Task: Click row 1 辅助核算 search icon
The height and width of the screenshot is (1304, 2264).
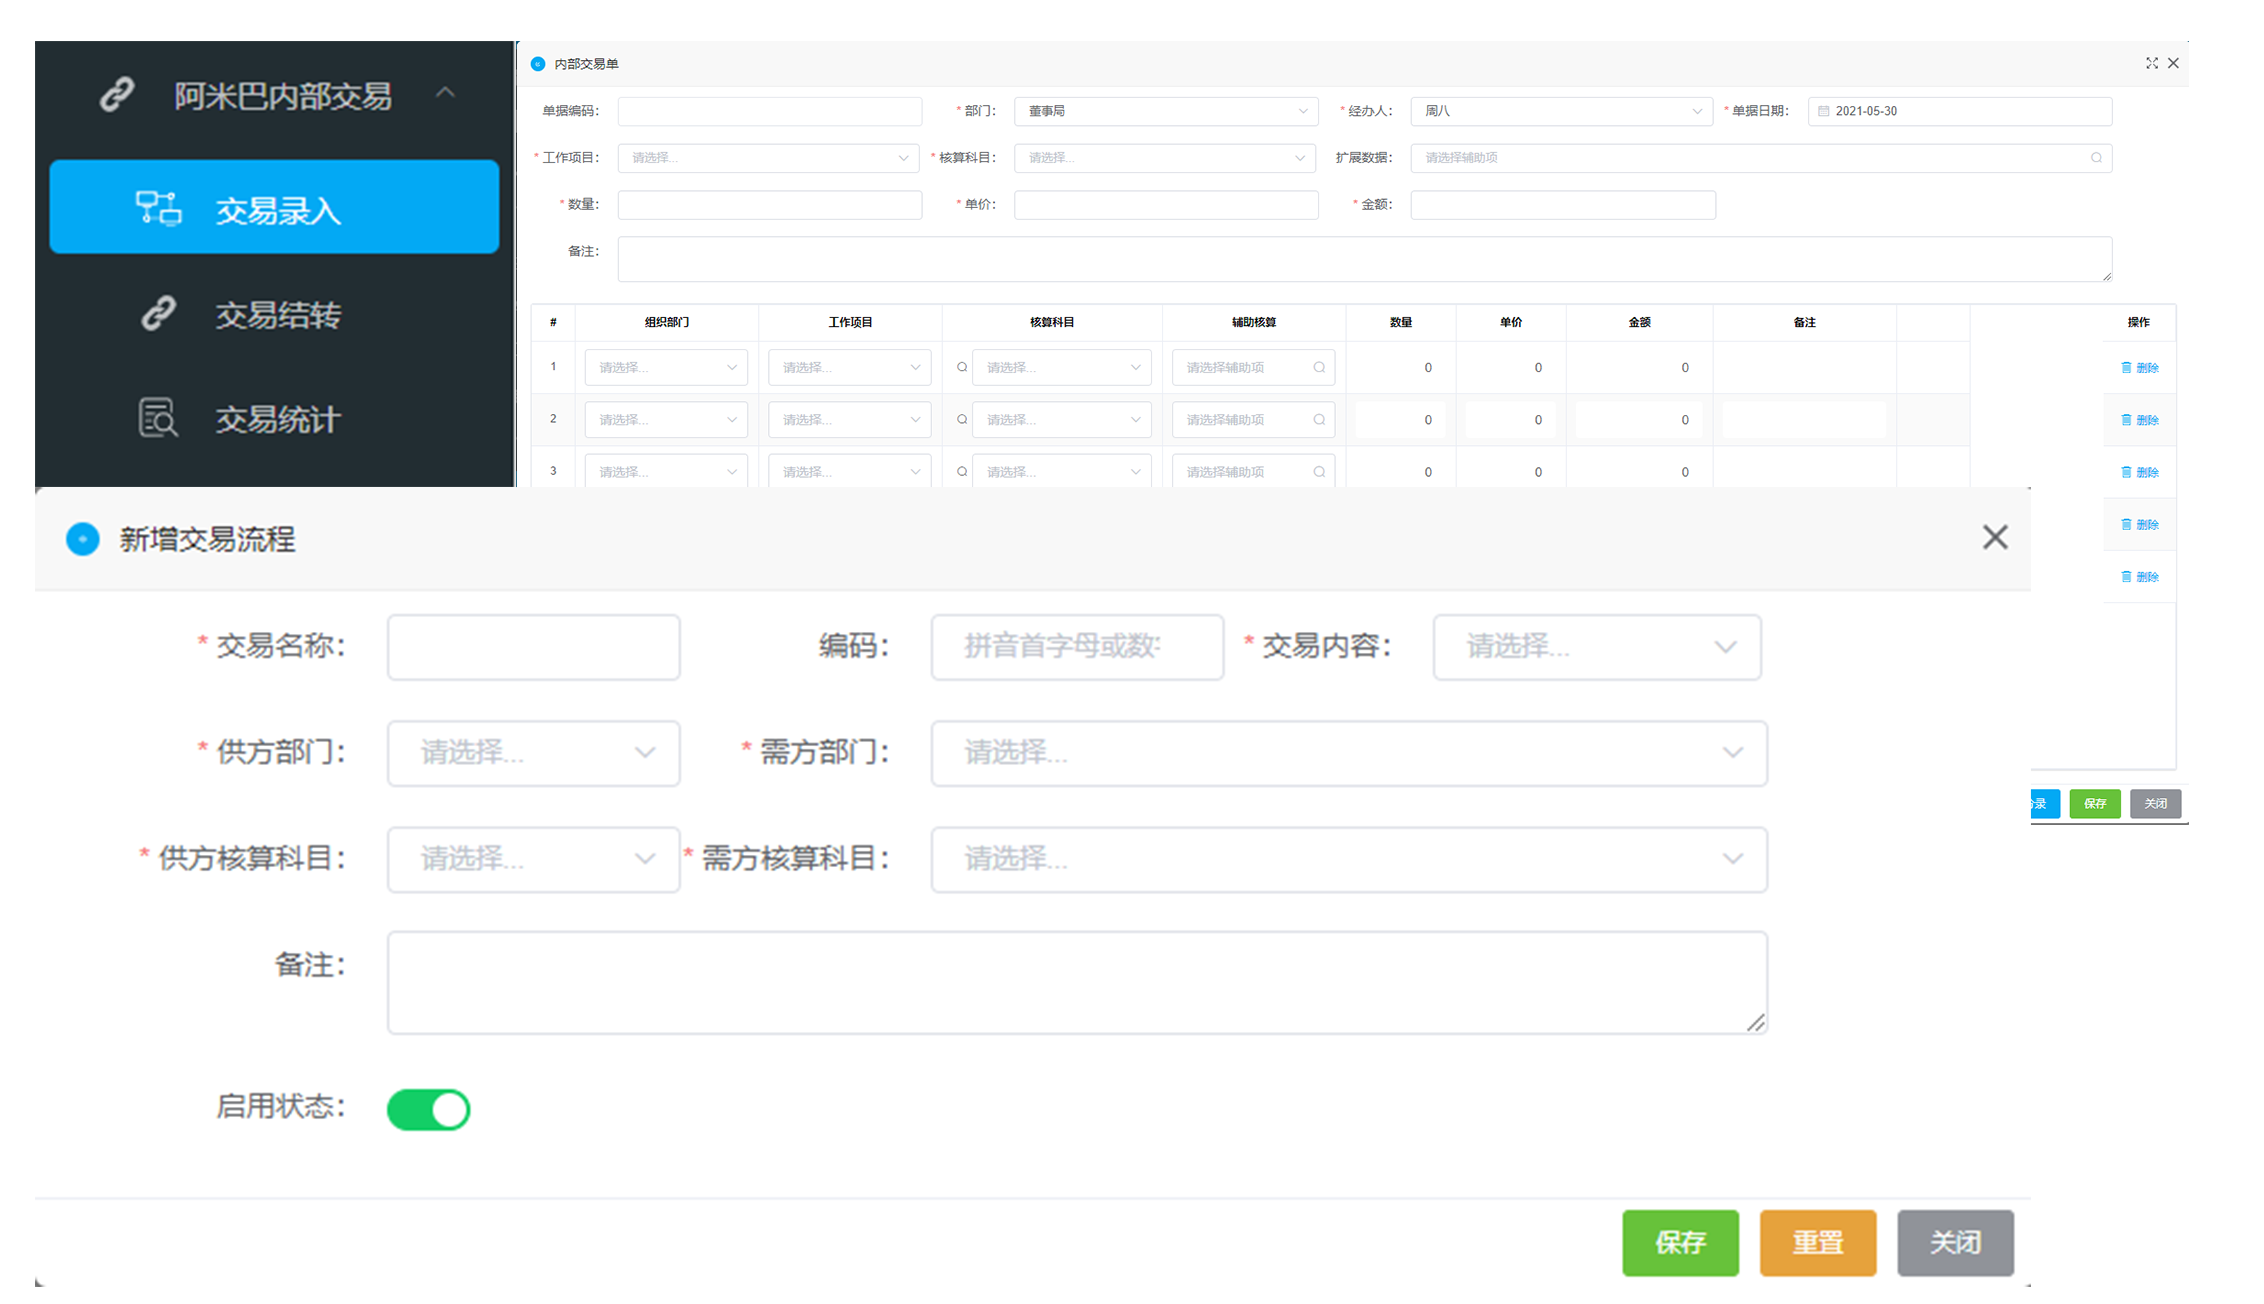Action: pyautogui.click(x=1319, y=368)
